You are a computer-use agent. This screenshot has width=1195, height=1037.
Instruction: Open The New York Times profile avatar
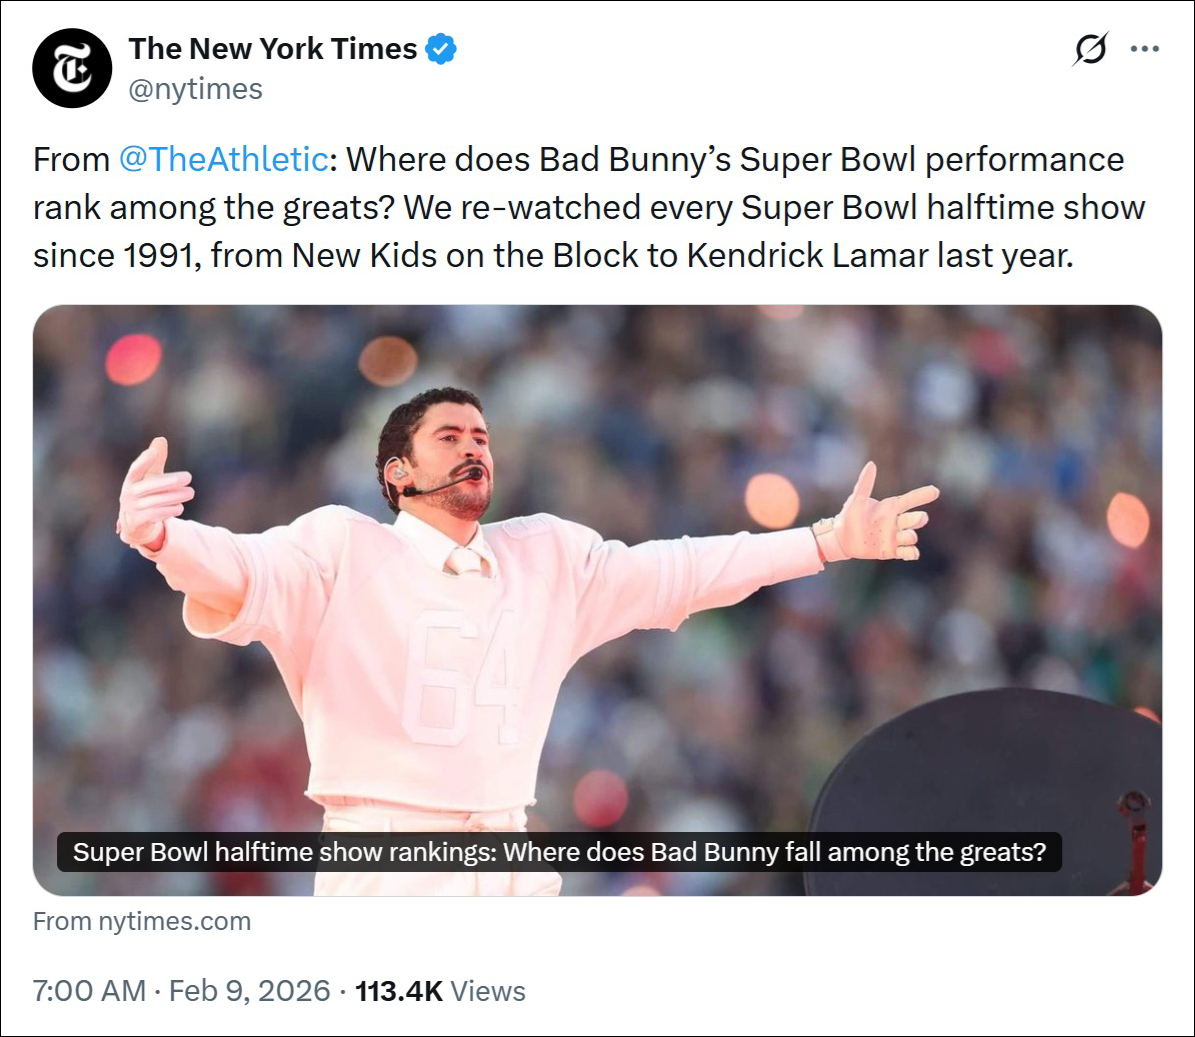pyautogui.click(x=72, y=68)
